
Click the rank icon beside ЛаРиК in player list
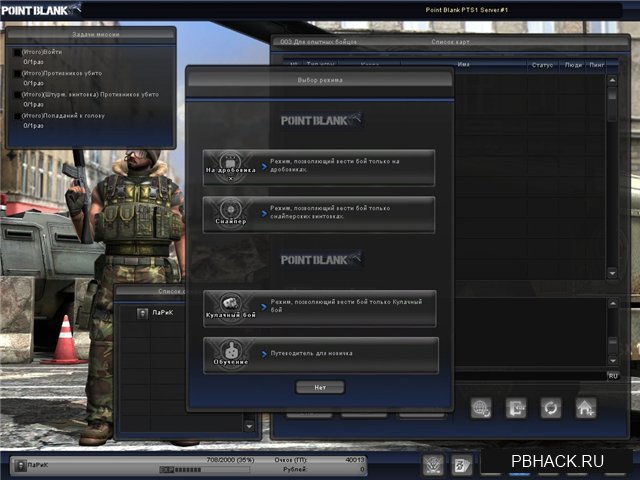[142, 313]
